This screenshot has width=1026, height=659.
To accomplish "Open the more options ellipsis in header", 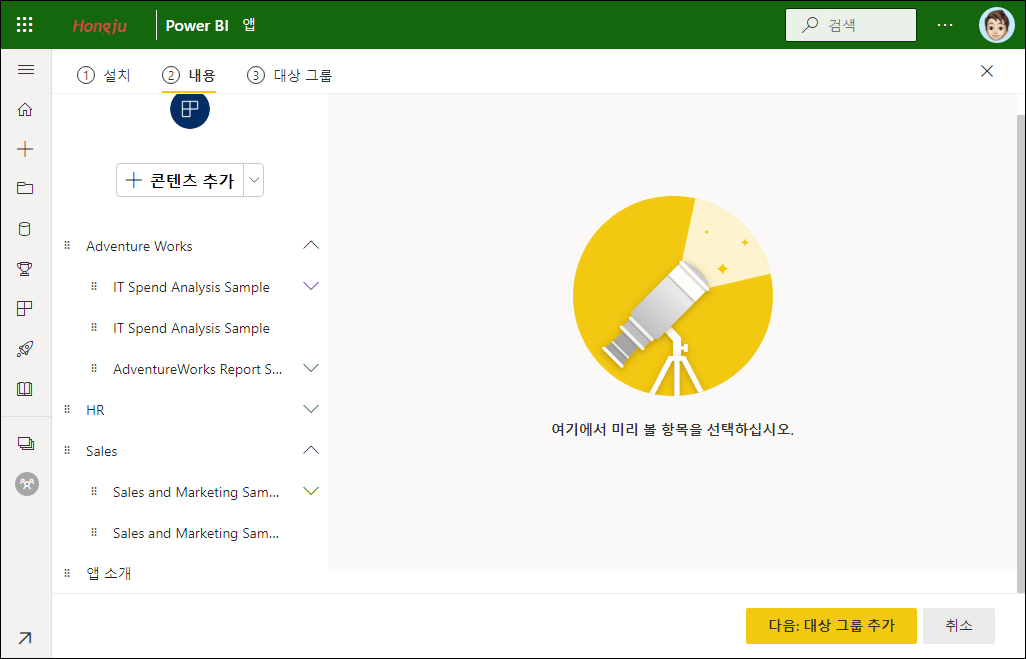I will click(x=945, y=25).
